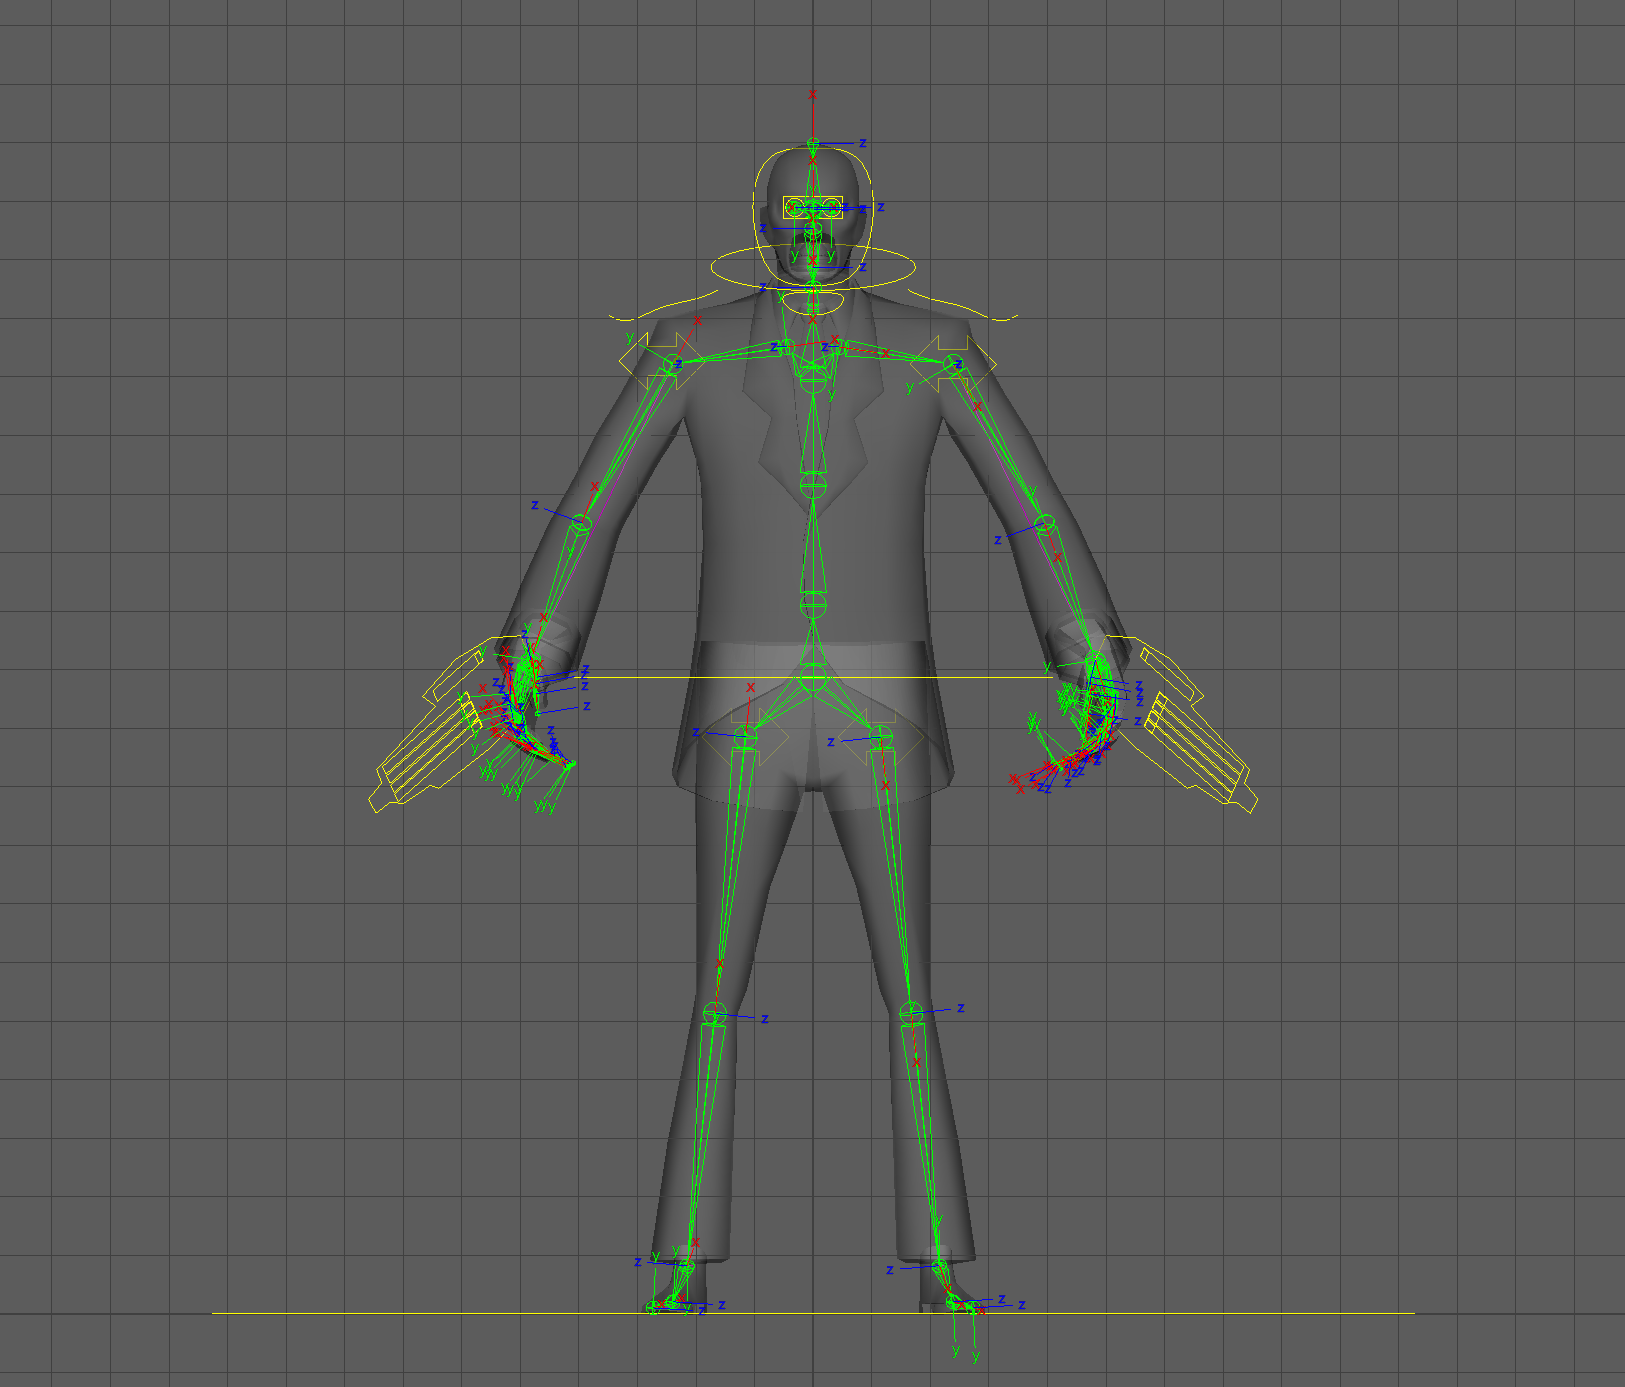
Task: Click the left knee joint circle
Action: coord(715,1016)
